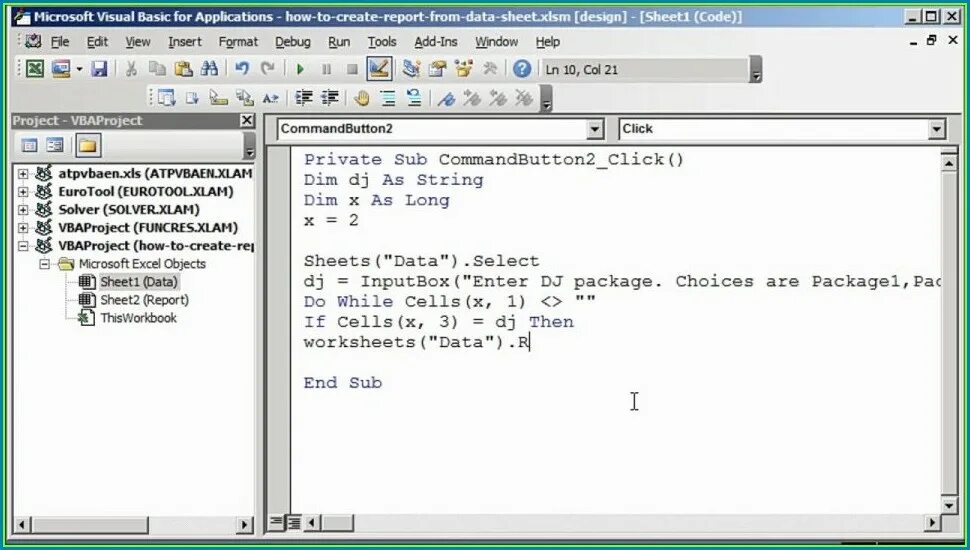970x550 pixels.
Task: Click the Cut scissors icon
Action: pos(131,69)
